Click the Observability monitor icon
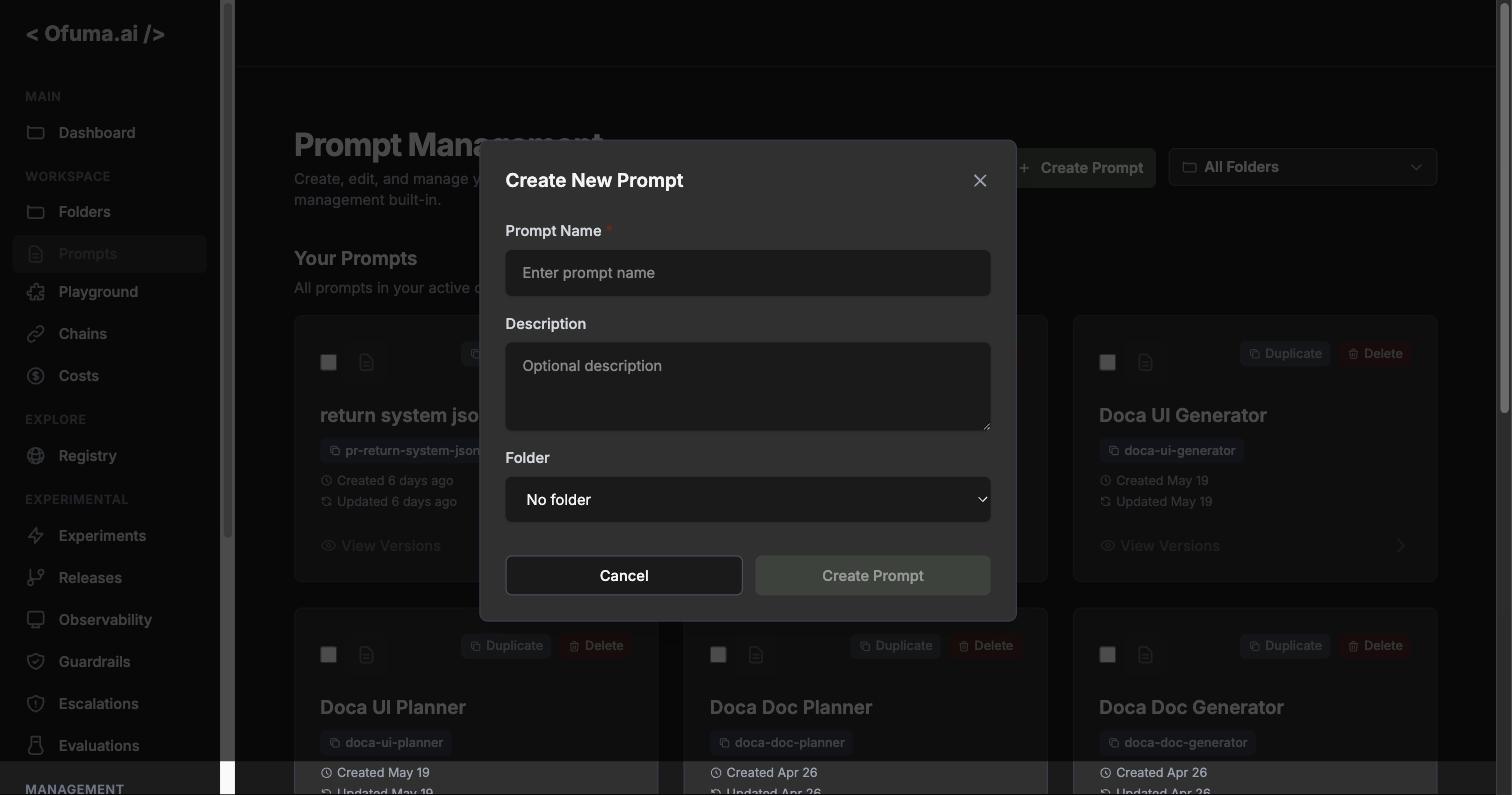 (36, 620)
